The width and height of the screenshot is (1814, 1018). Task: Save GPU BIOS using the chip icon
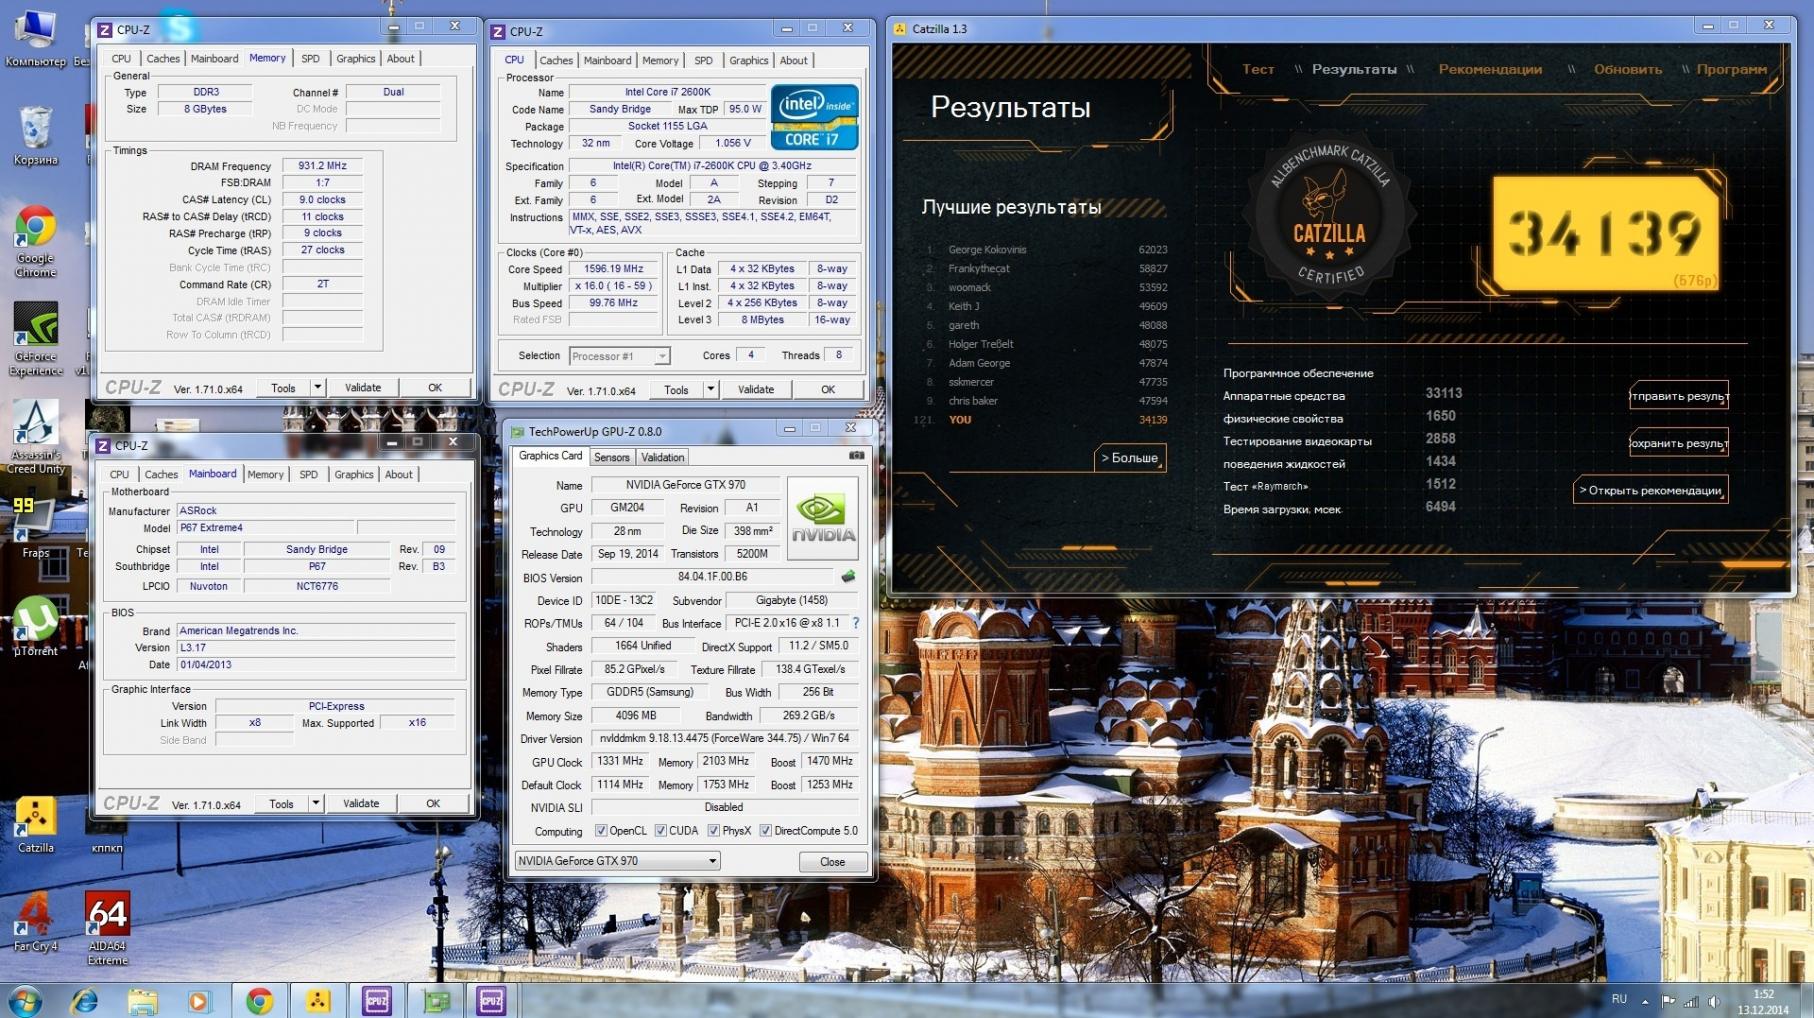tap(848, 576)
